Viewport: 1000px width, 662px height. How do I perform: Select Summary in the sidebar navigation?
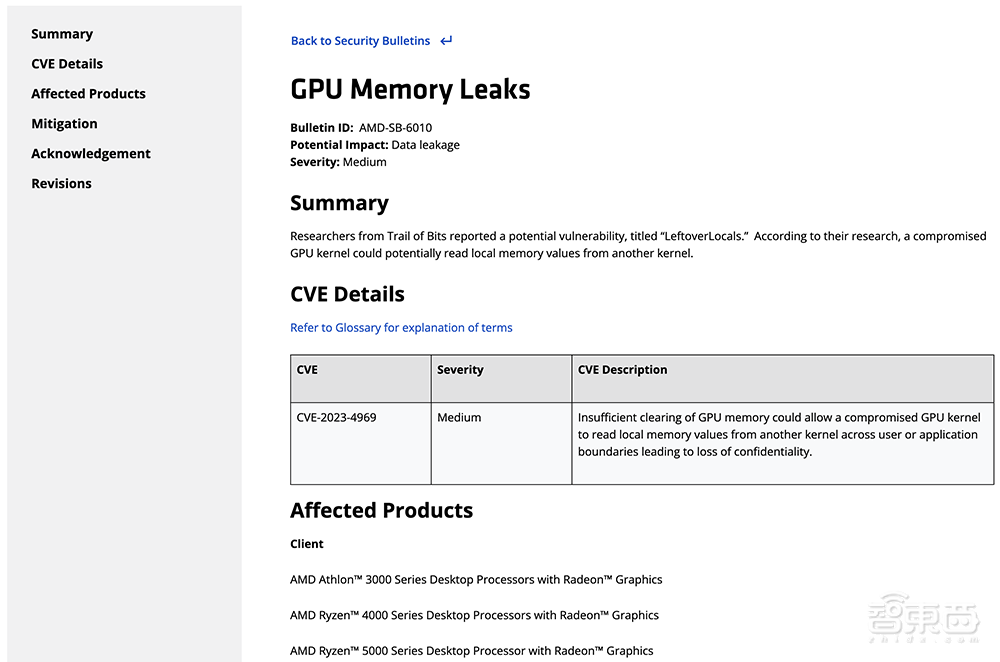(x=62, y=33)
